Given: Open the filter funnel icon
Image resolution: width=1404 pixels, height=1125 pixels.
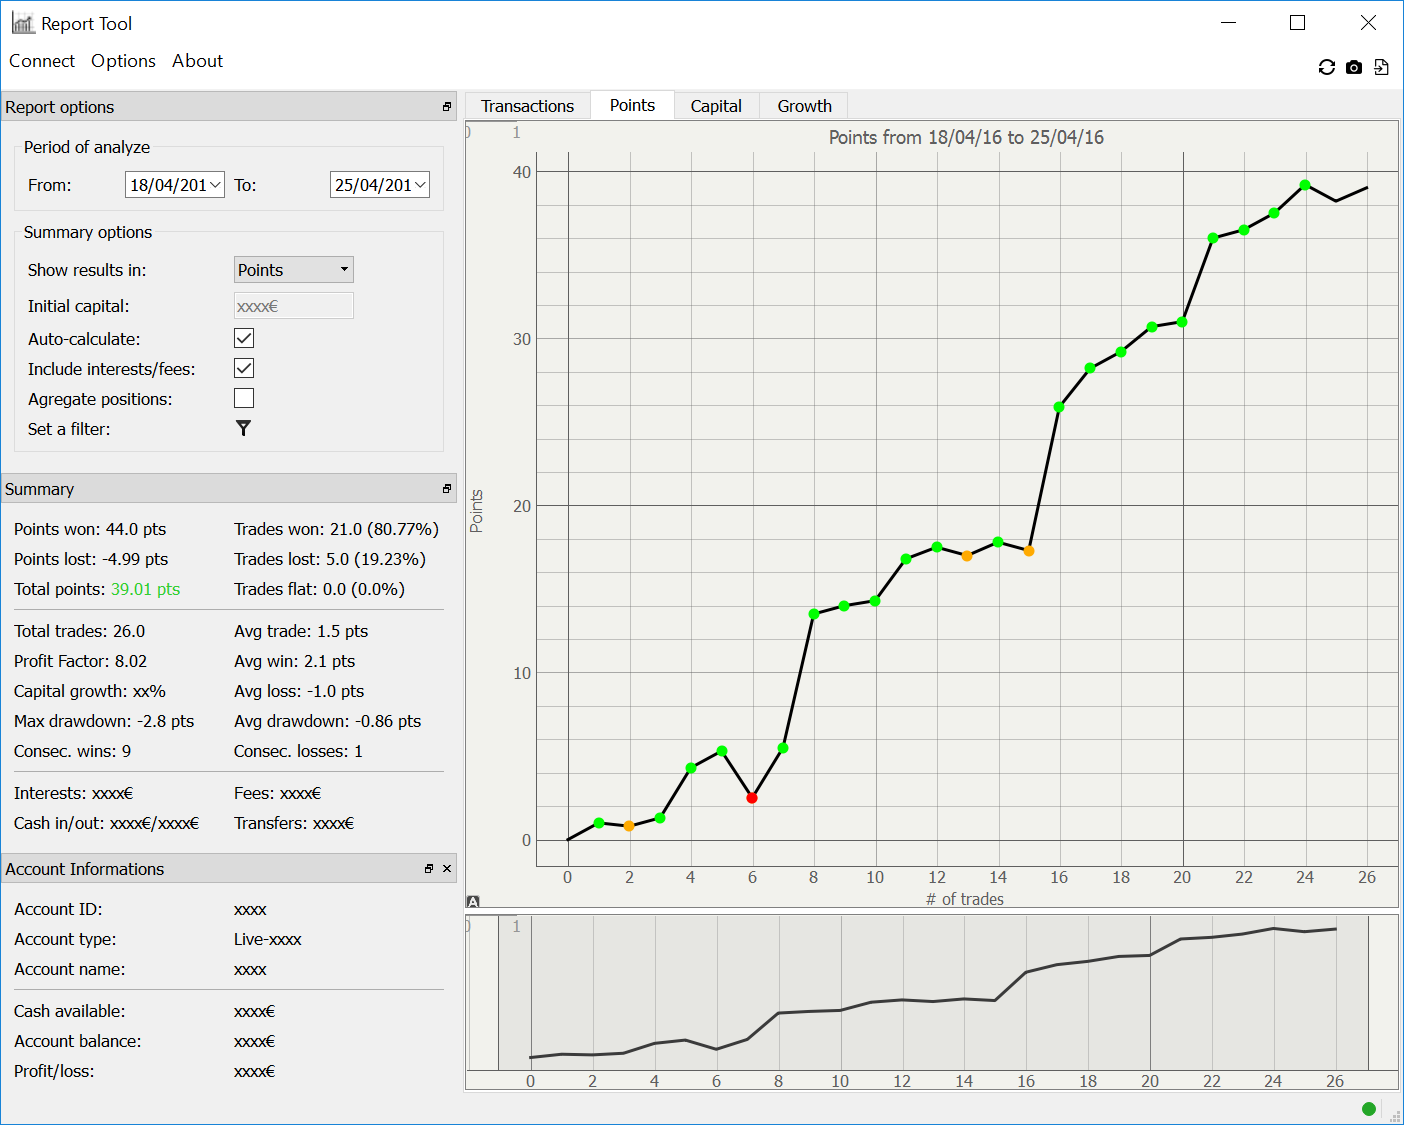Looking at the screenshot, I should [x=243, y=428].
